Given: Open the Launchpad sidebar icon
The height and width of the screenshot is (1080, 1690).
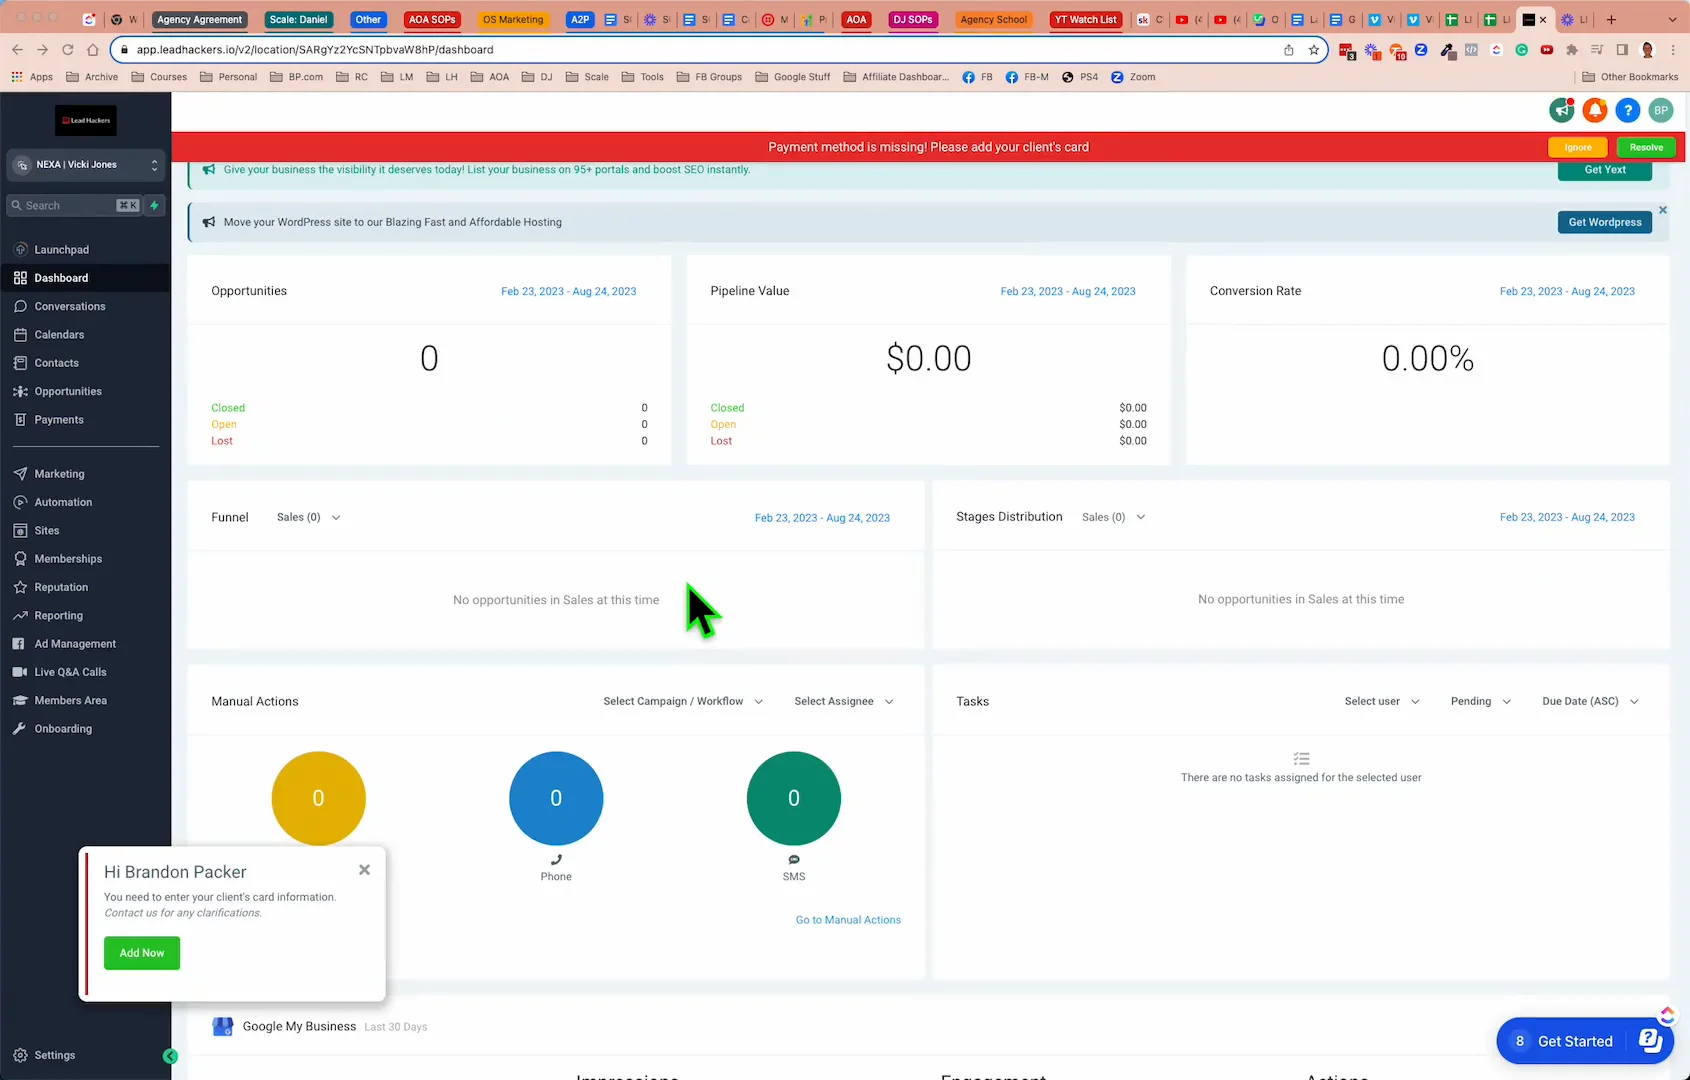Looking at the screenshot, I should pyautogui.click(x=21, y=249).
